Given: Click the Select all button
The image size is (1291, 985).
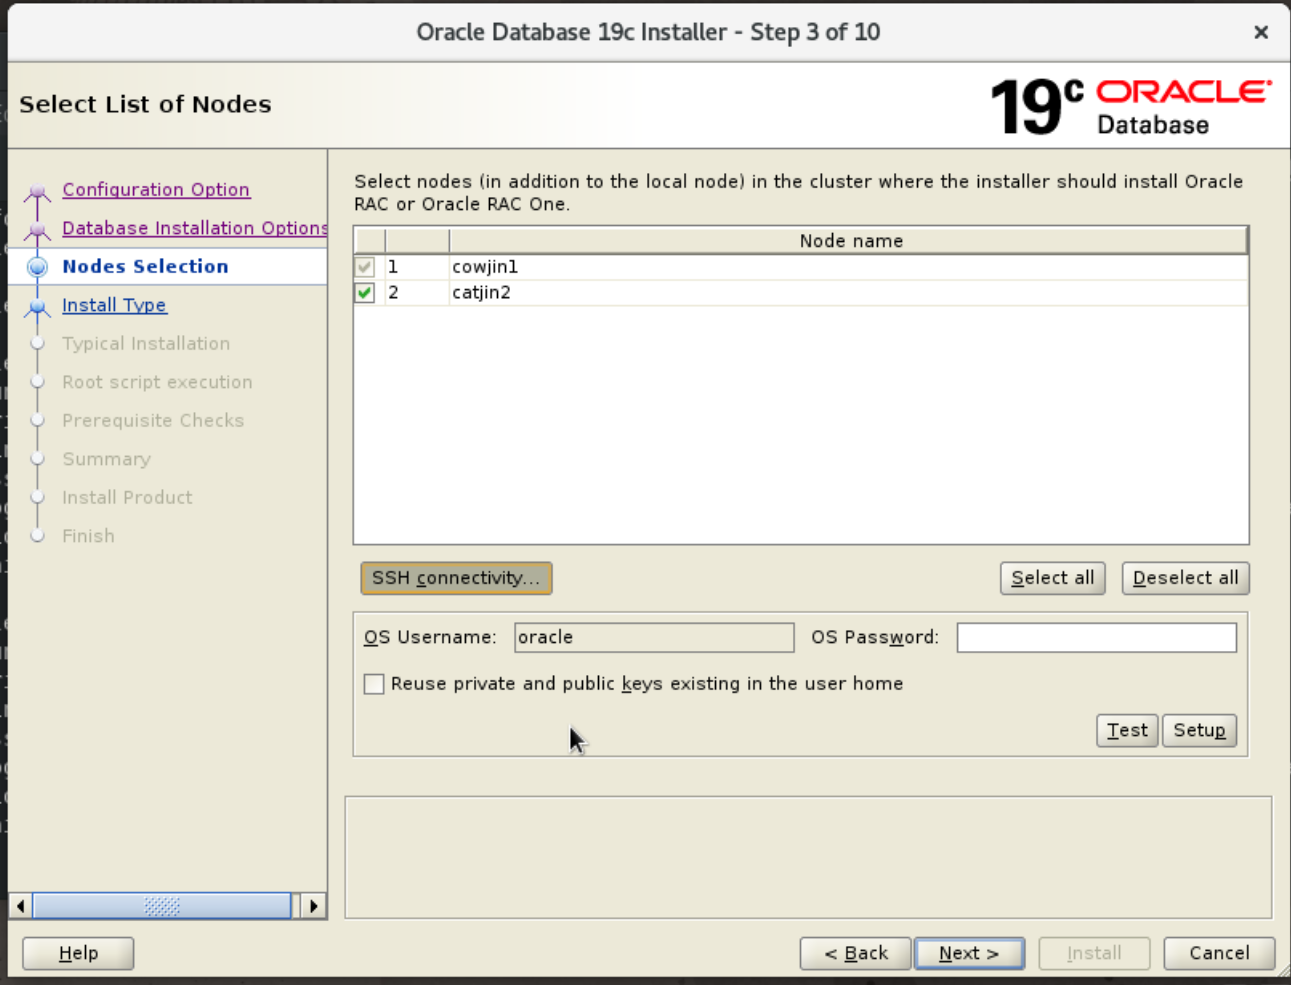Looking at the screenshot, I should tap(1053, 578).
